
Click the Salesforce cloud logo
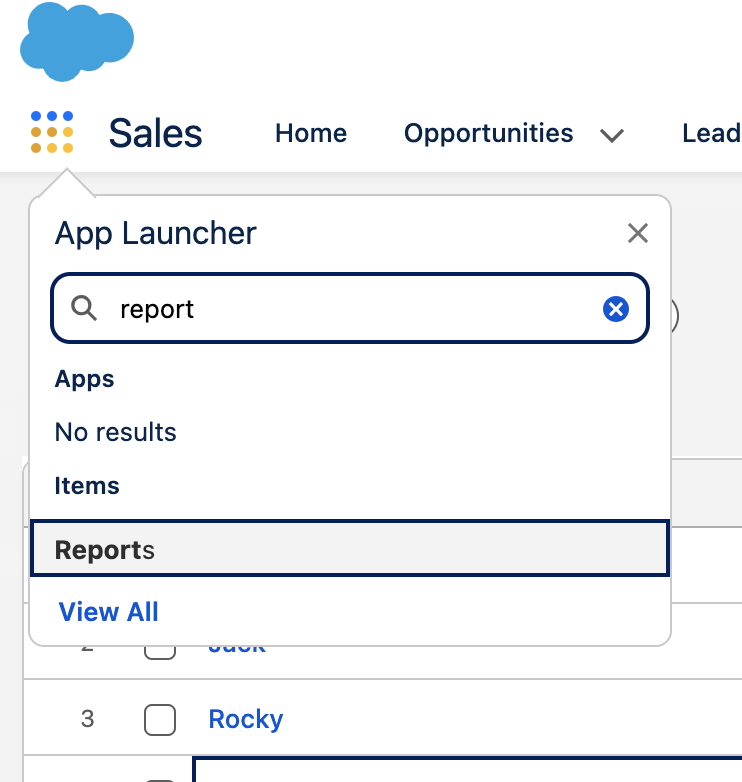[77, 41]
